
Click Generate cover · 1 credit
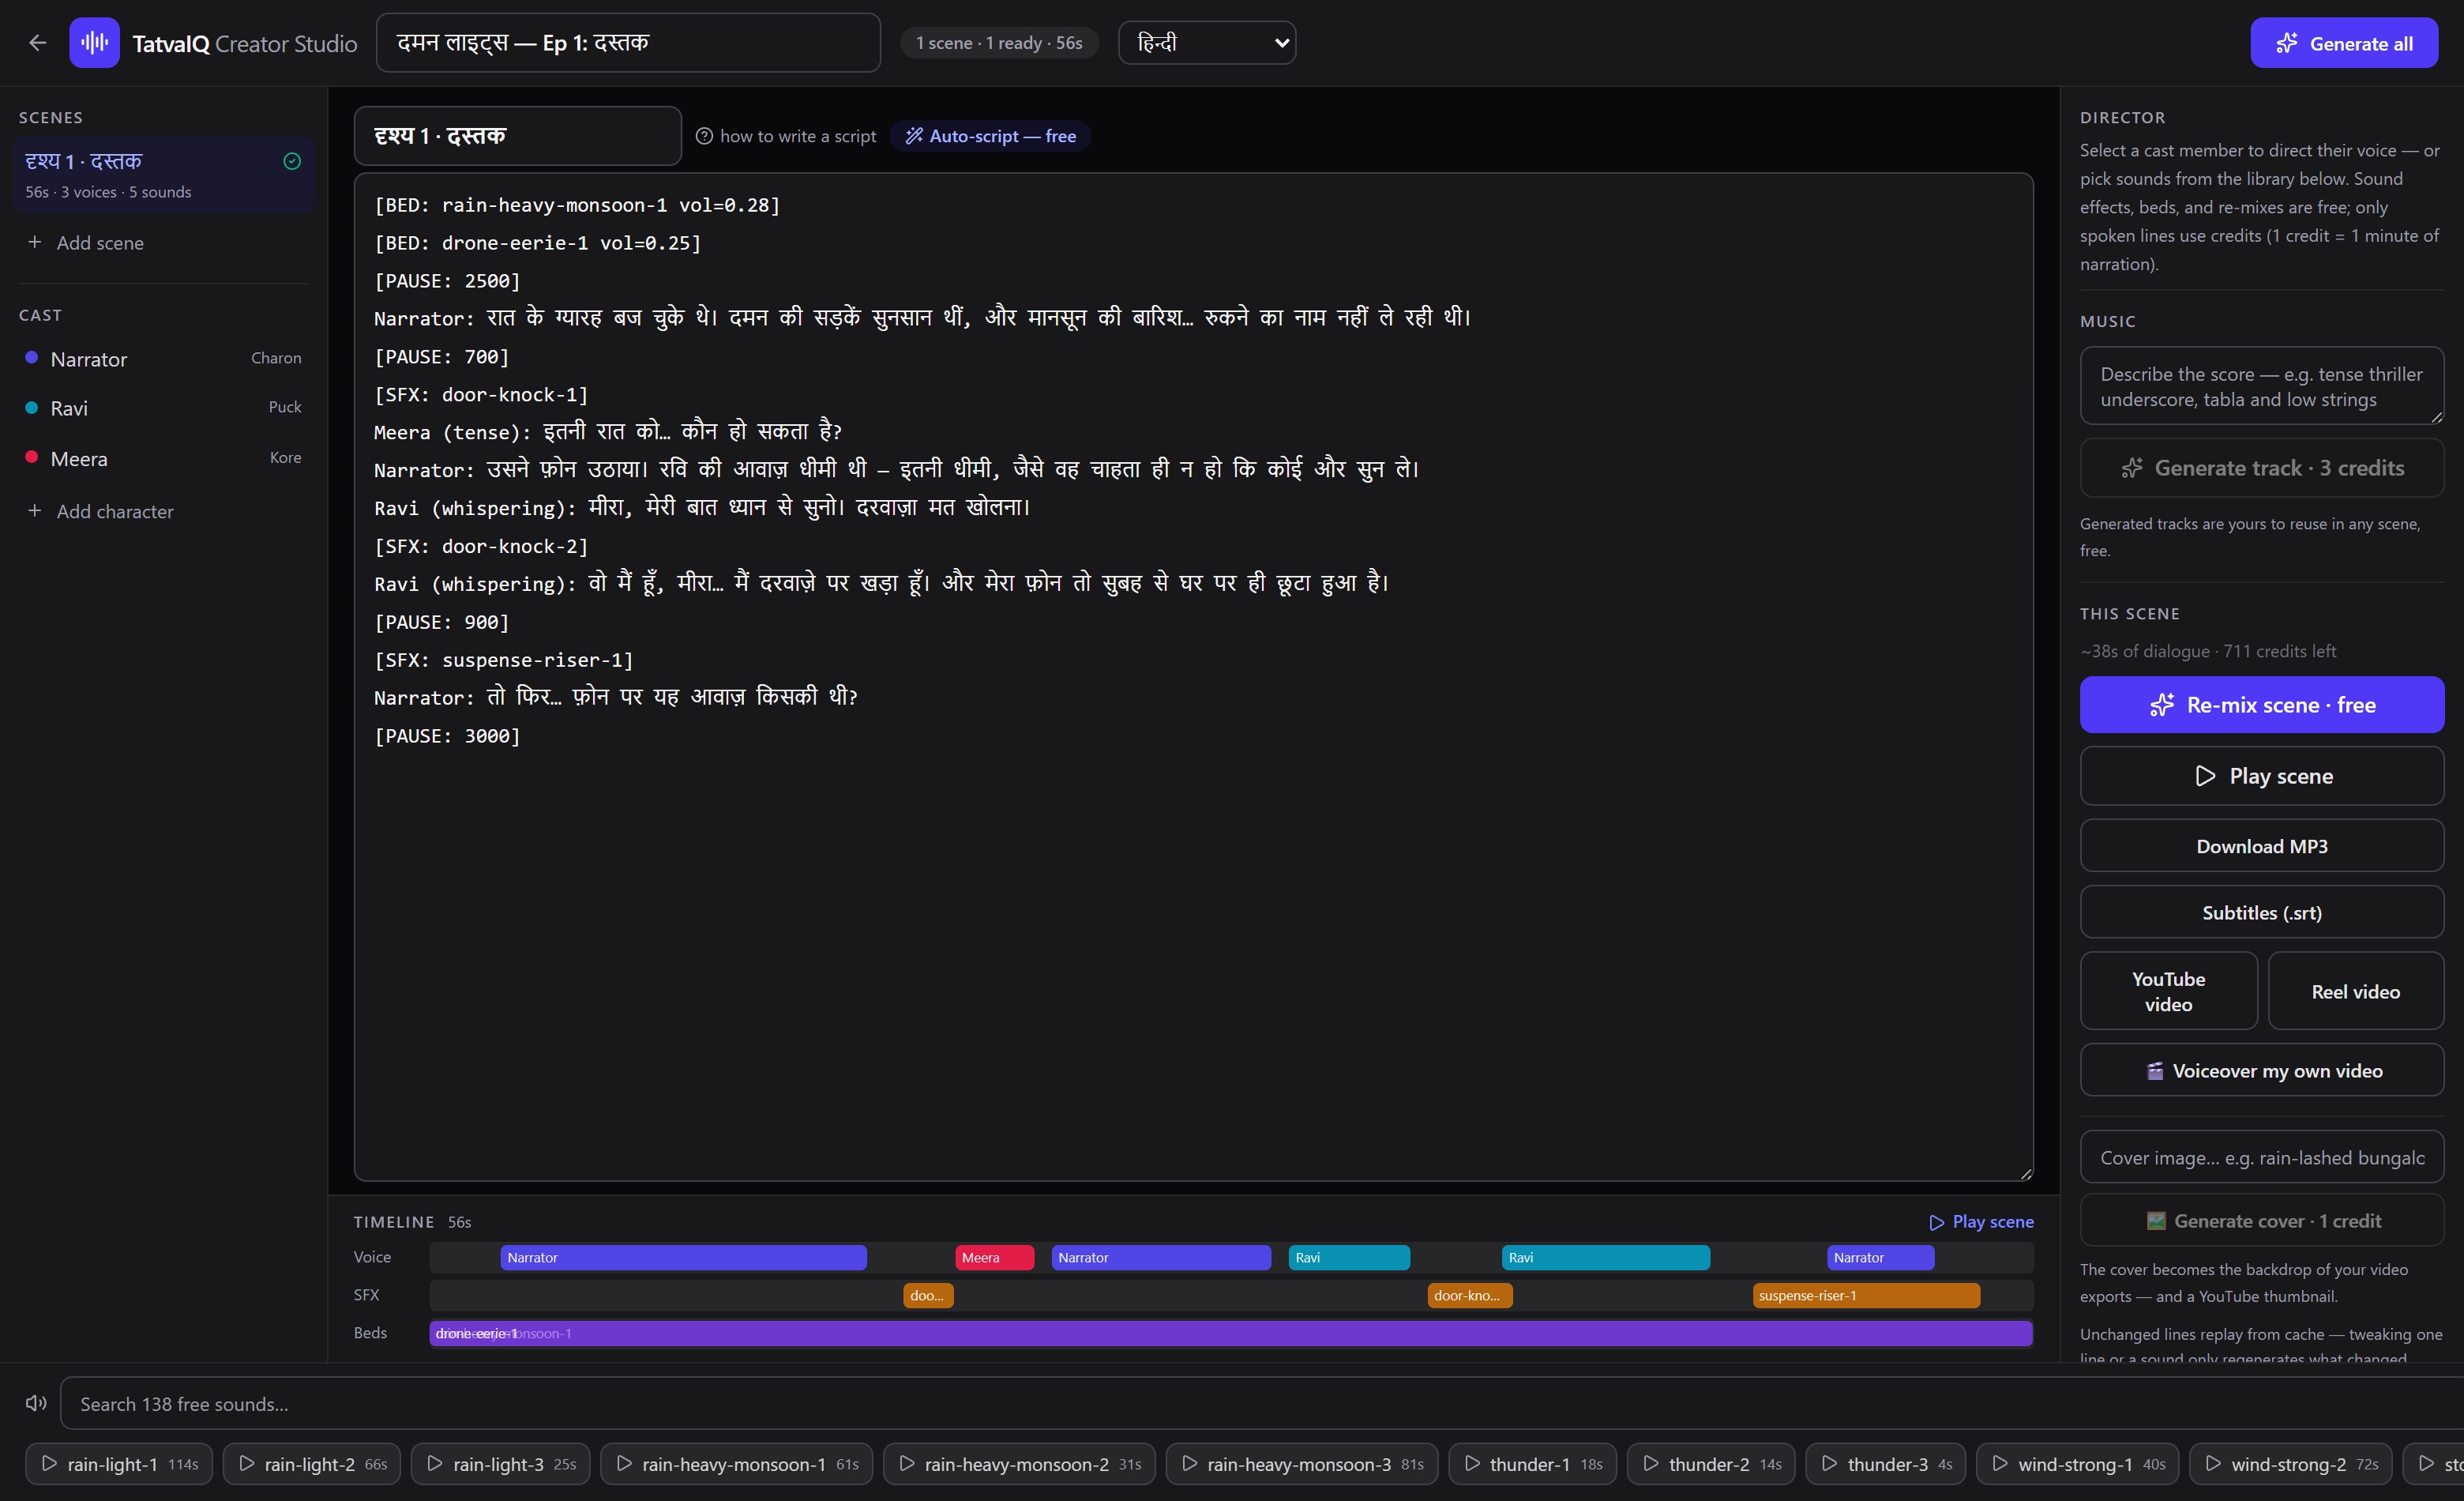tap(2261, 1220)
